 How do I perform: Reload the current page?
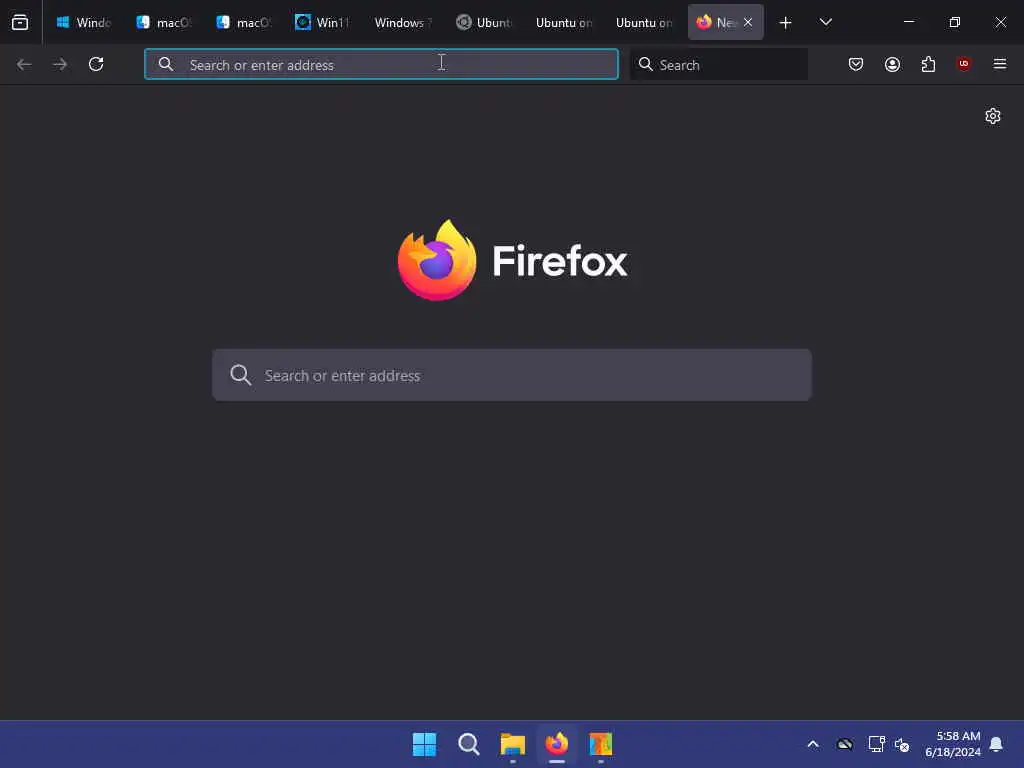(x=96, y=64)
